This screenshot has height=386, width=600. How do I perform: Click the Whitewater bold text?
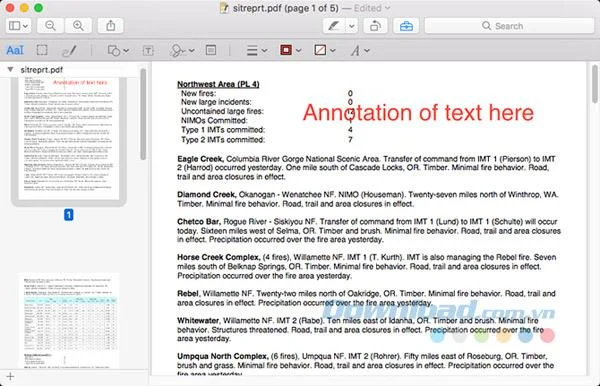[x=198, y=320]
